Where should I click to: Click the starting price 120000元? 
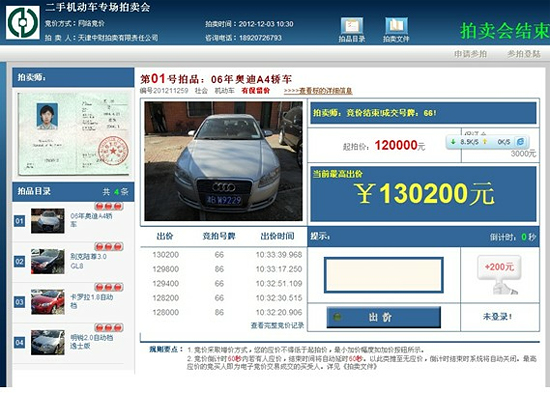(x=400, y=145)
